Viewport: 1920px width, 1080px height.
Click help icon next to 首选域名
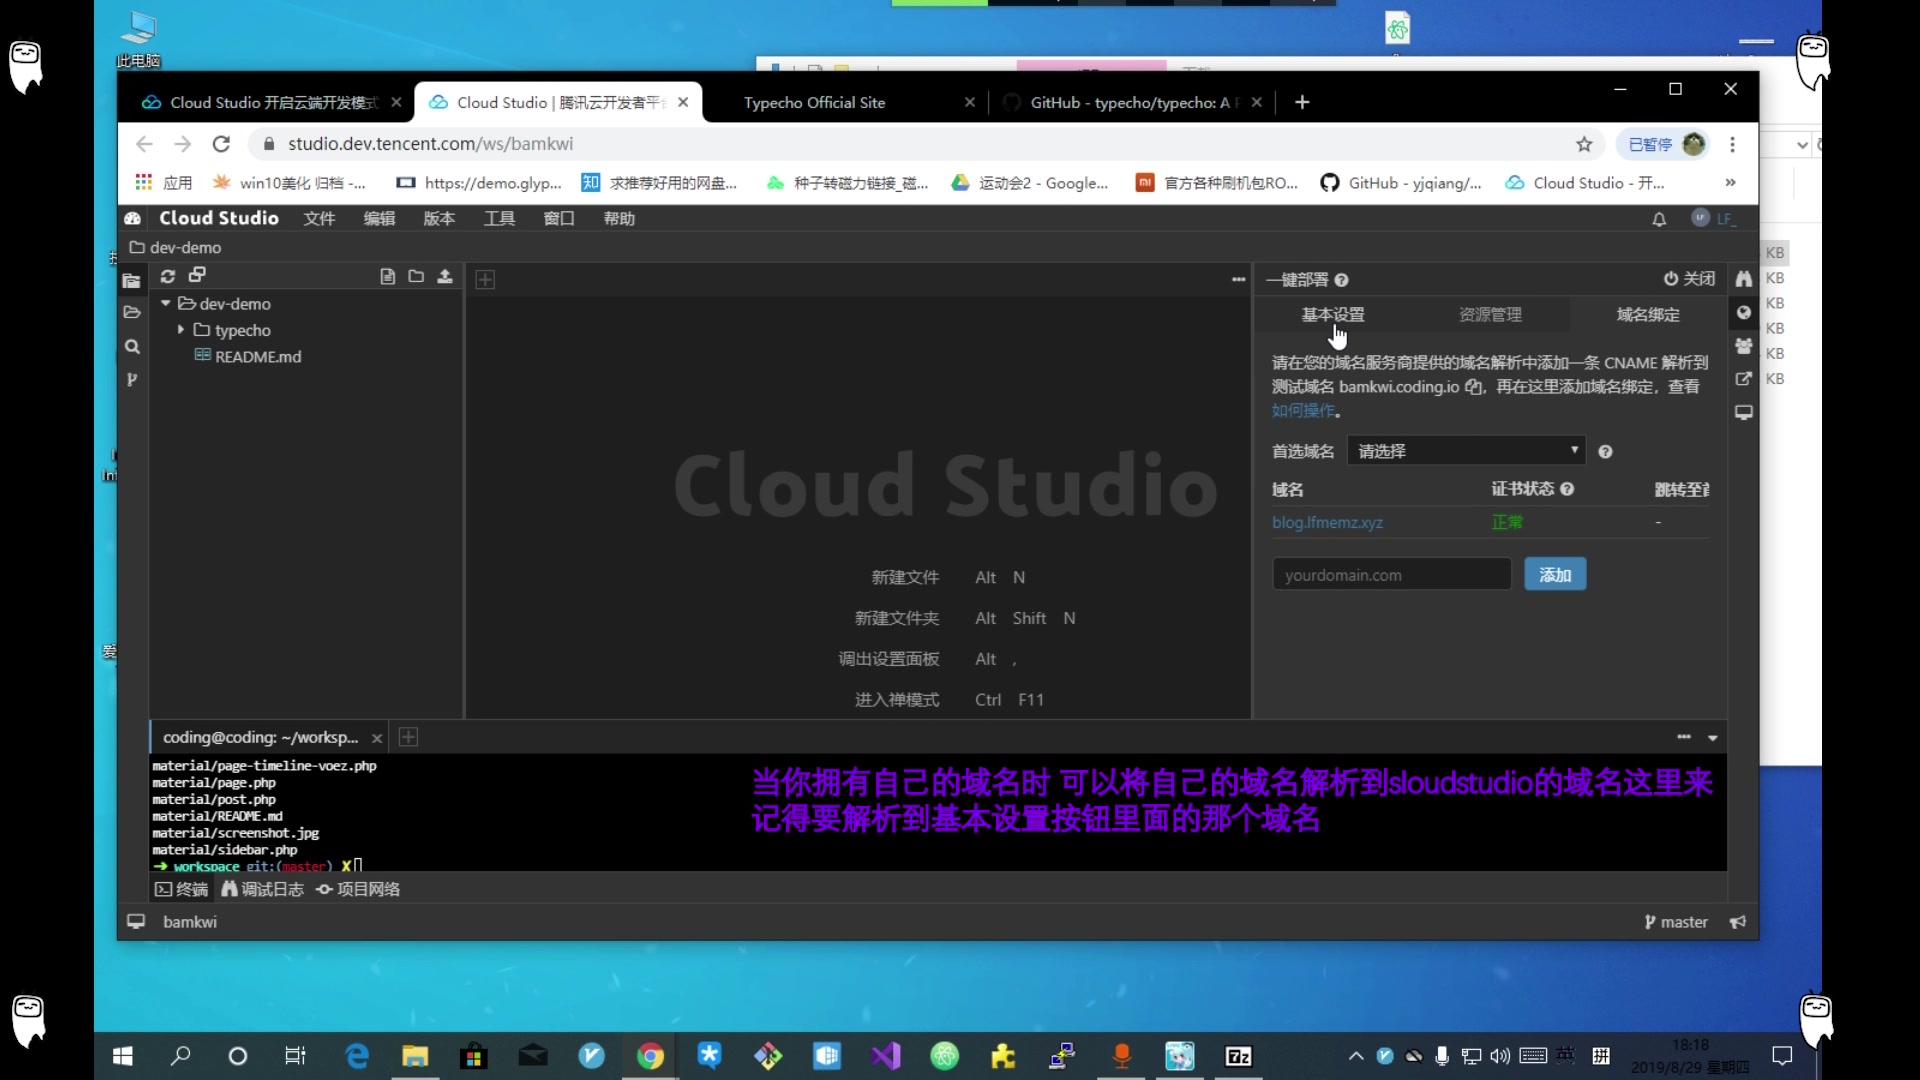(1605, 452)
